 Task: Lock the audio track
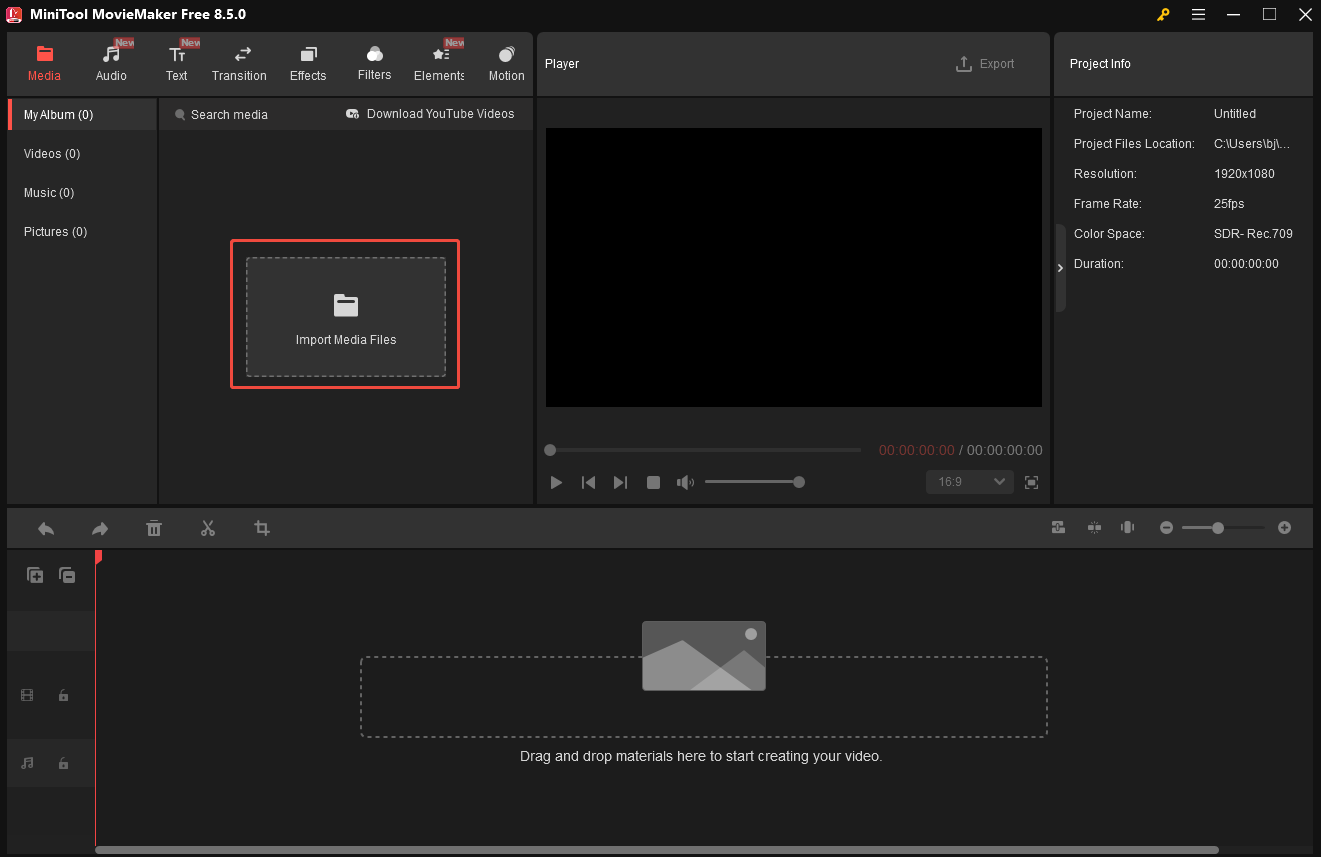(x=63, y=763)
